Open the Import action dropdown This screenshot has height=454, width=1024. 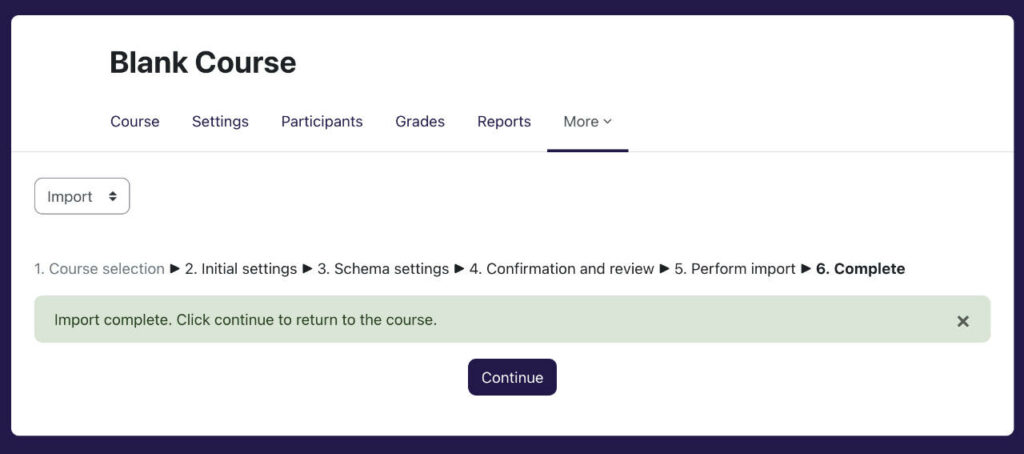tap(82, 197)
